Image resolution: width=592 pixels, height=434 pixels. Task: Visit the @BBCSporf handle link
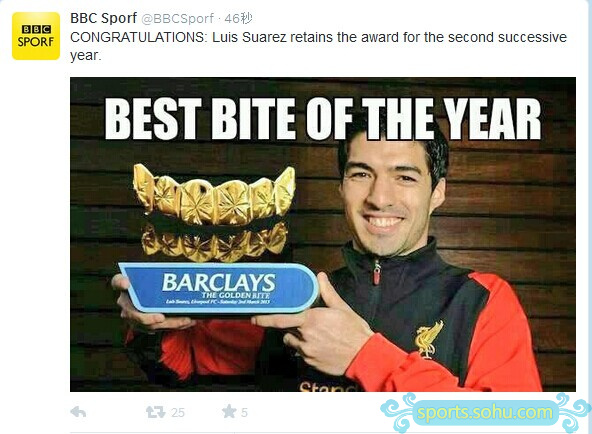[x=177, y=18]
